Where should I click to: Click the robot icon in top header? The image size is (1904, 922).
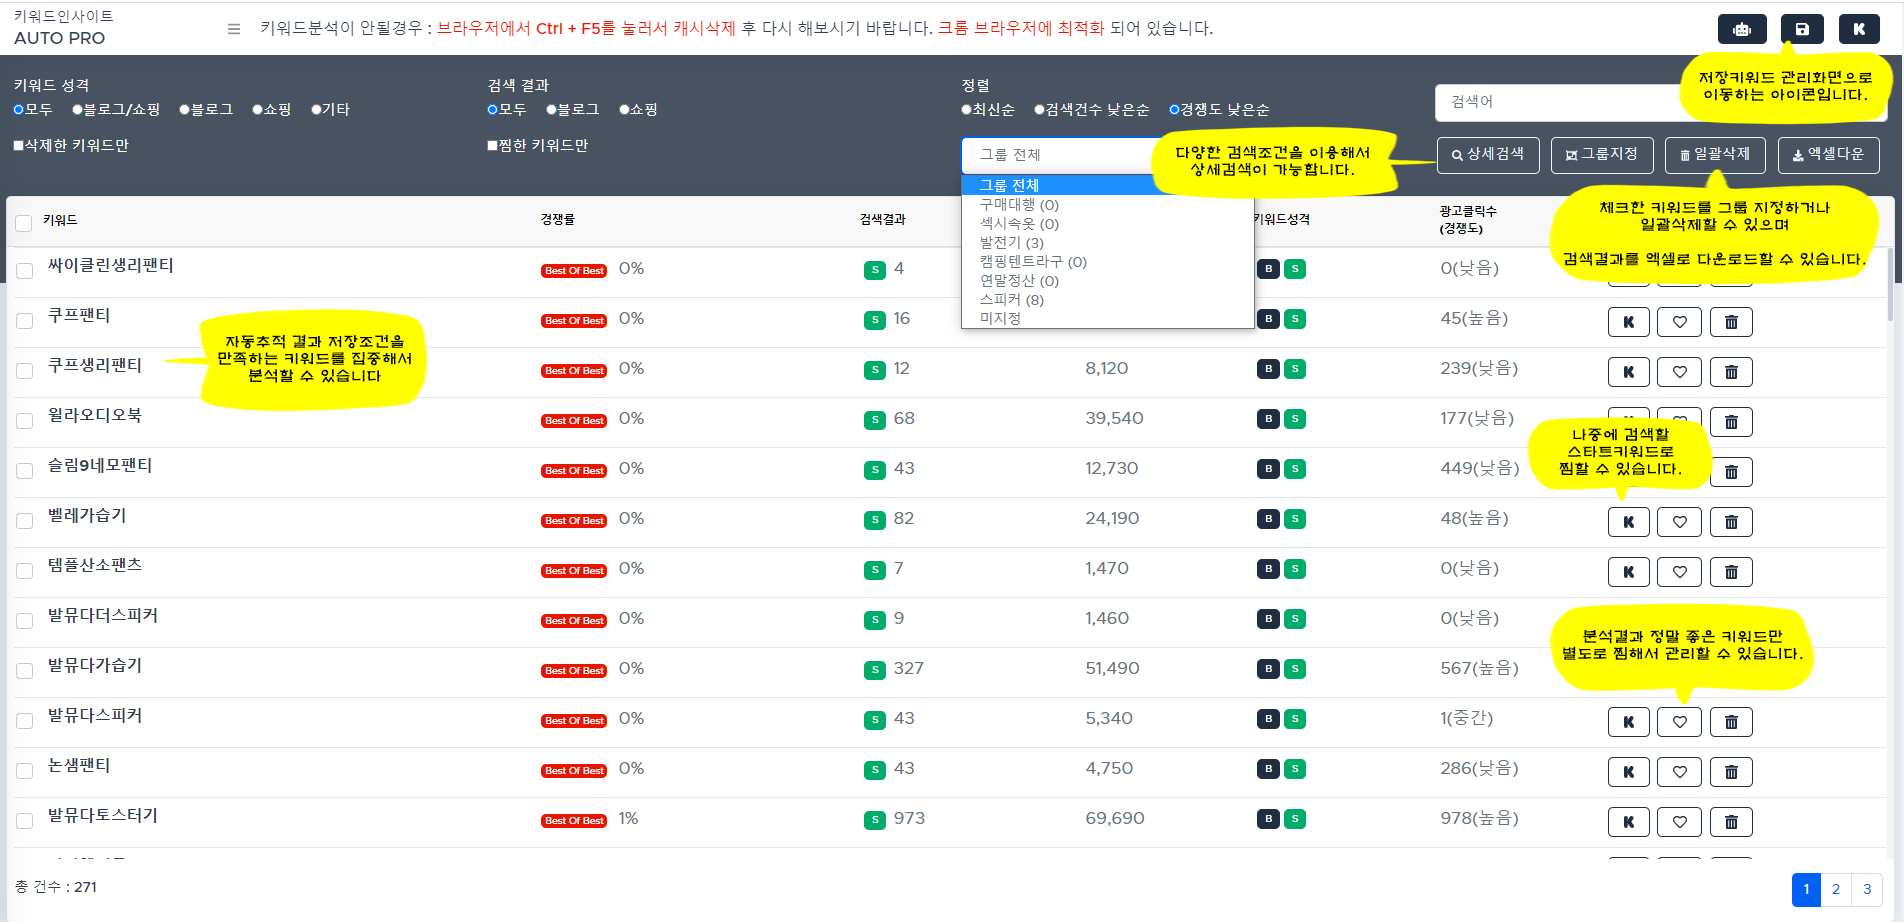pyautogui.click(x=1741, y=29)
